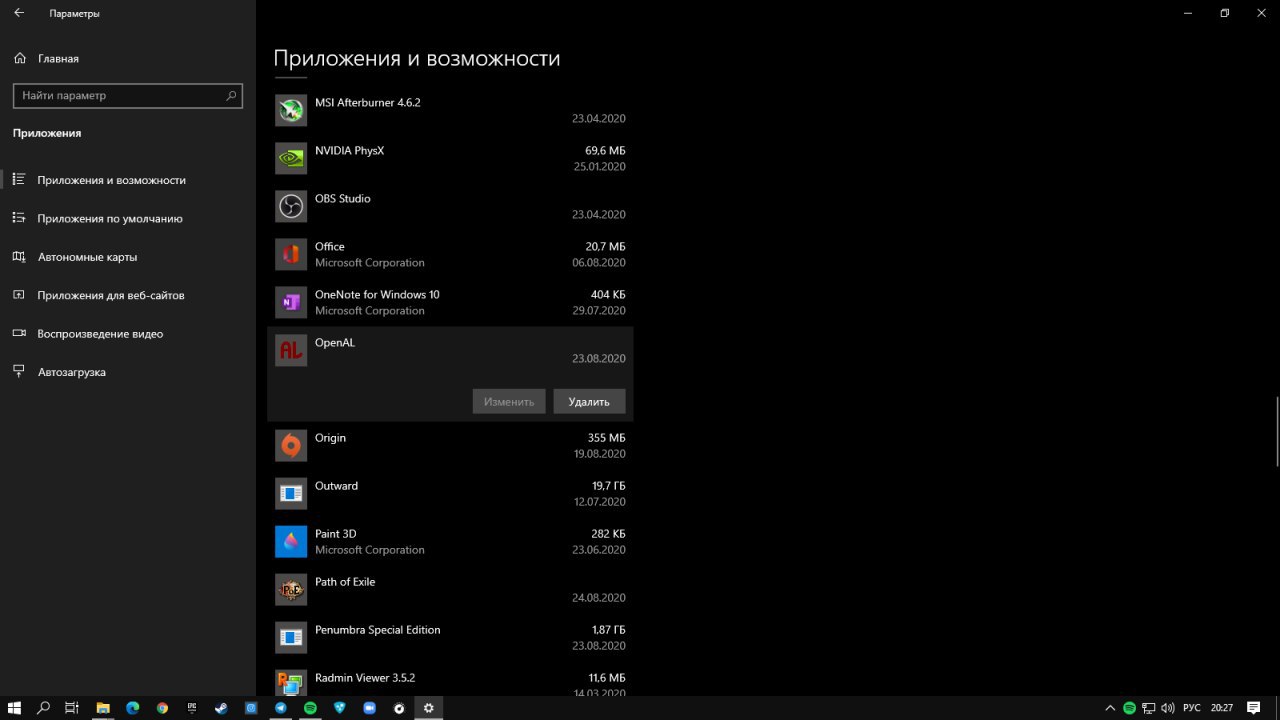This screenshot has height=720, width=1280.
Task: Click the OpenAL red AL icon
Action: [291, 350]
